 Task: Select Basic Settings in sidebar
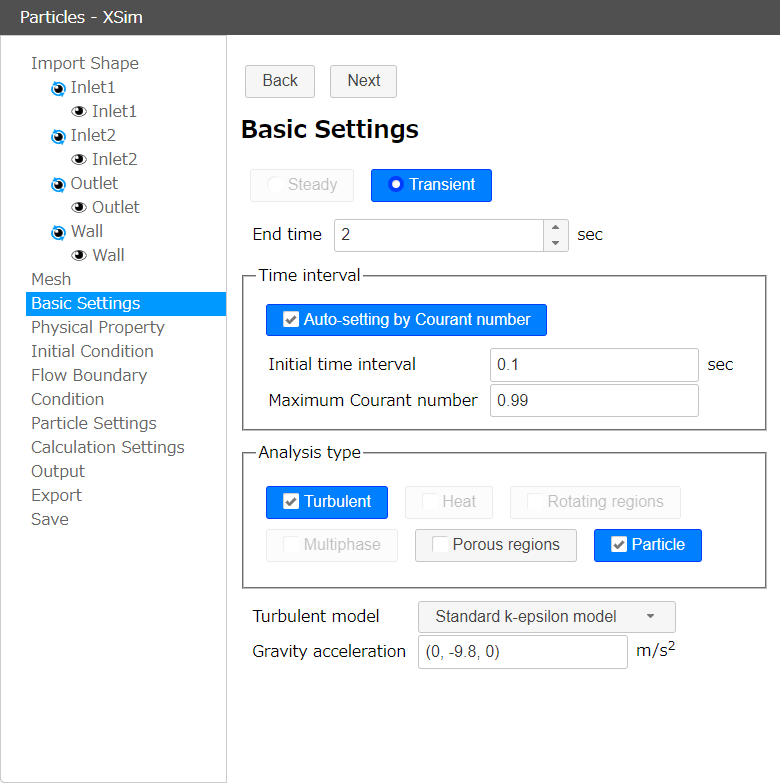(126, 304)
